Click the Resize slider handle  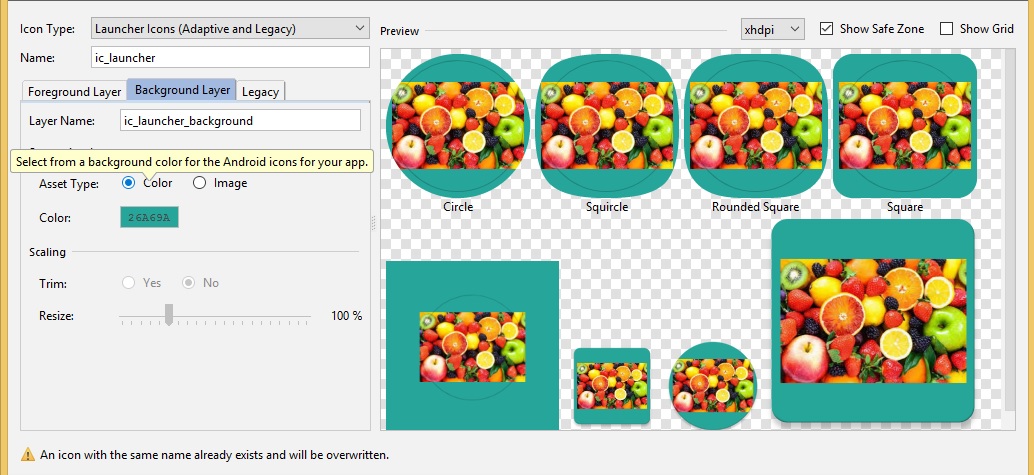point(169,314)
